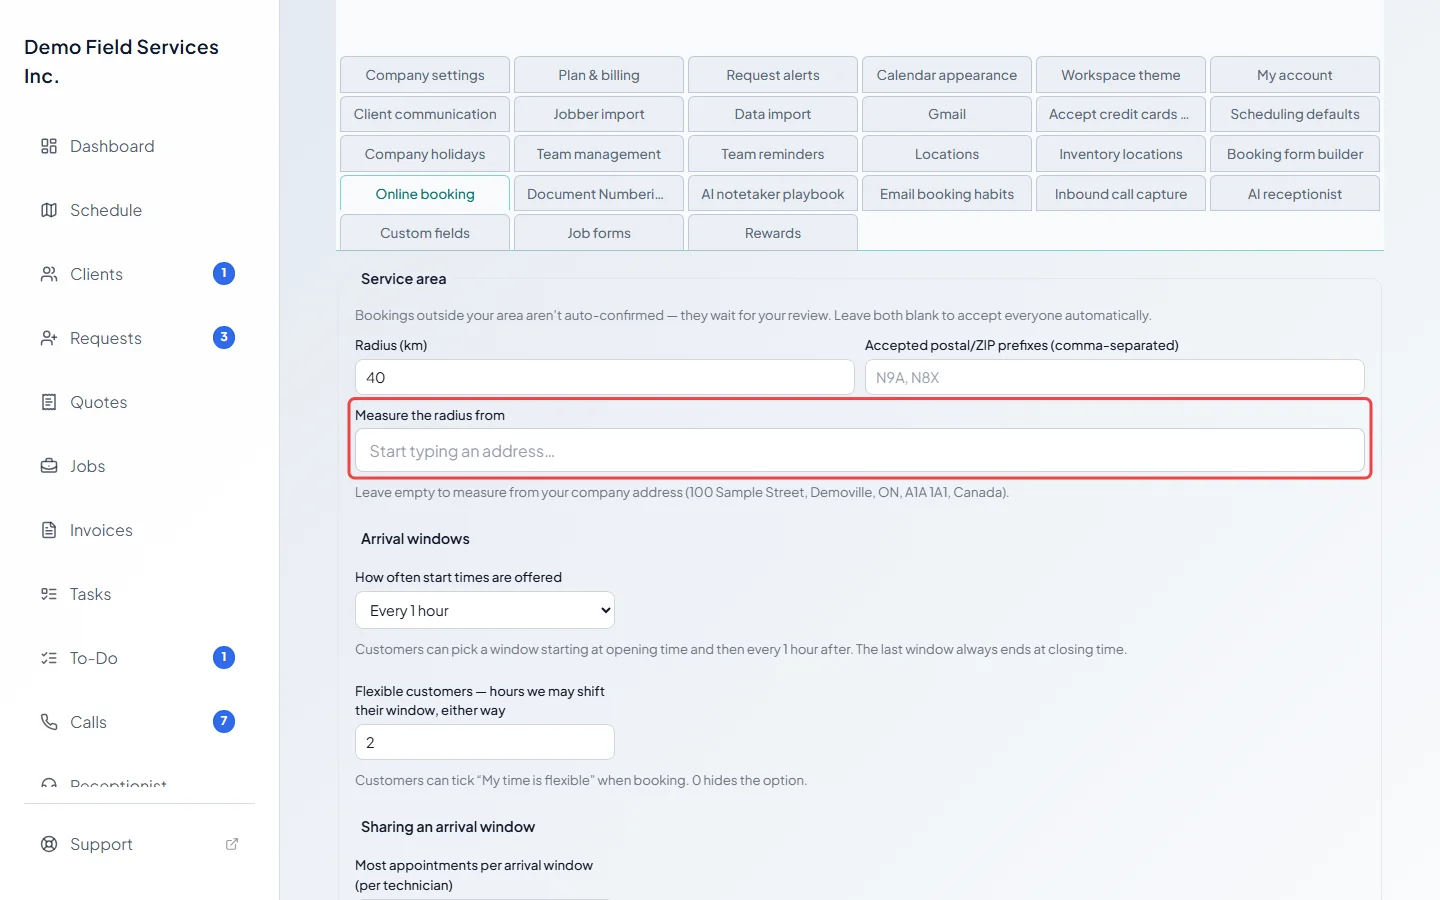1440x900 pixels.
Task: Open the Gmail settings tab
Action: pyautogui.click(x=947, y=114)
